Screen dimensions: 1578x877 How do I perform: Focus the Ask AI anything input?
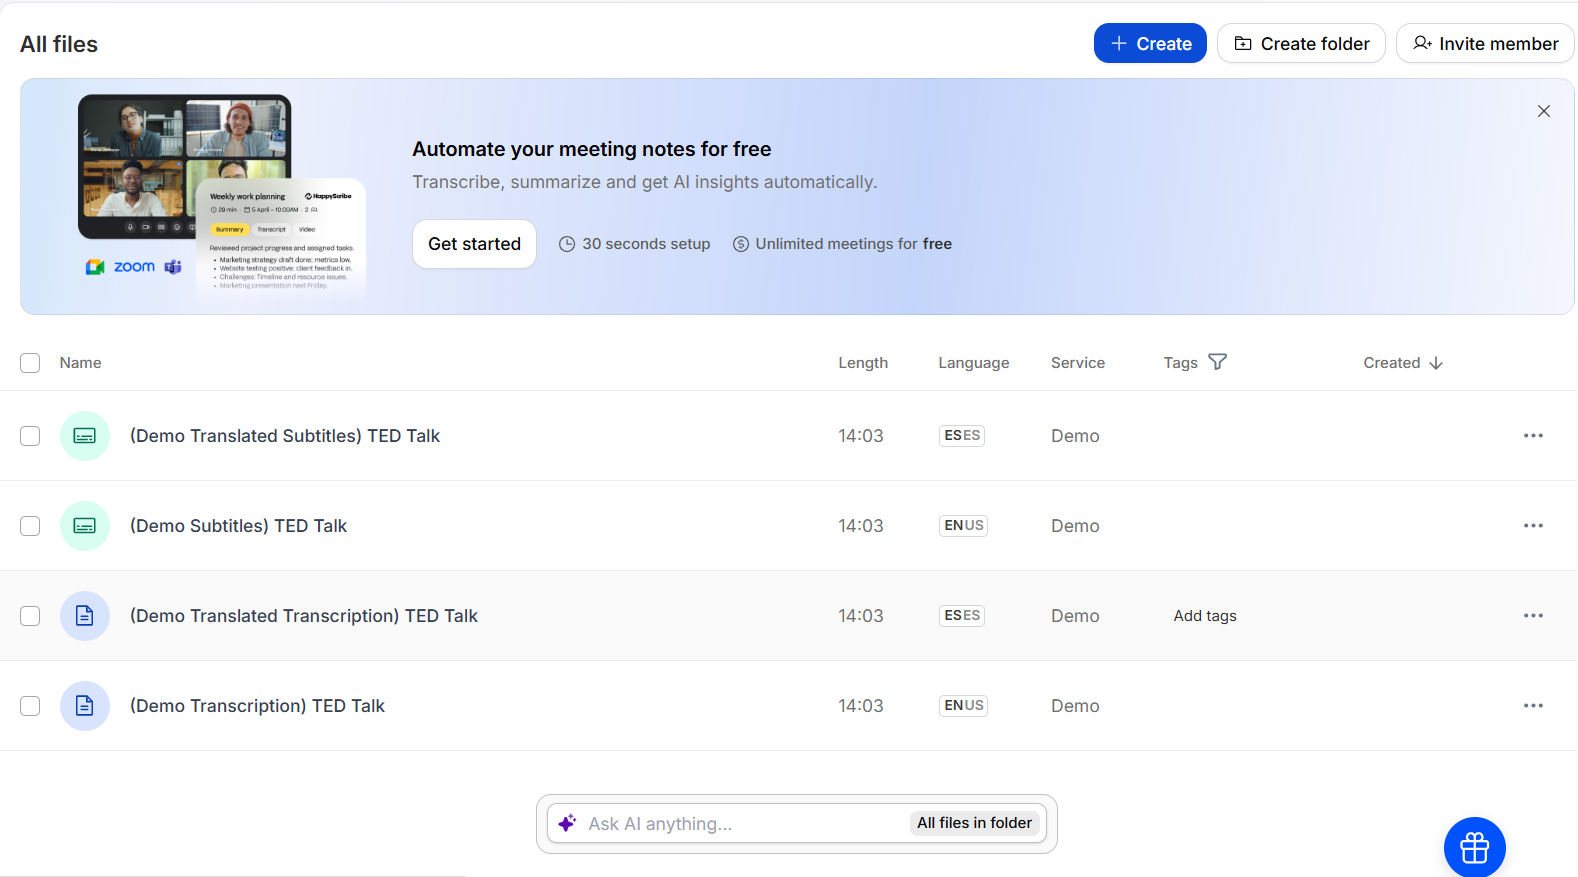(x=740, y=824)
